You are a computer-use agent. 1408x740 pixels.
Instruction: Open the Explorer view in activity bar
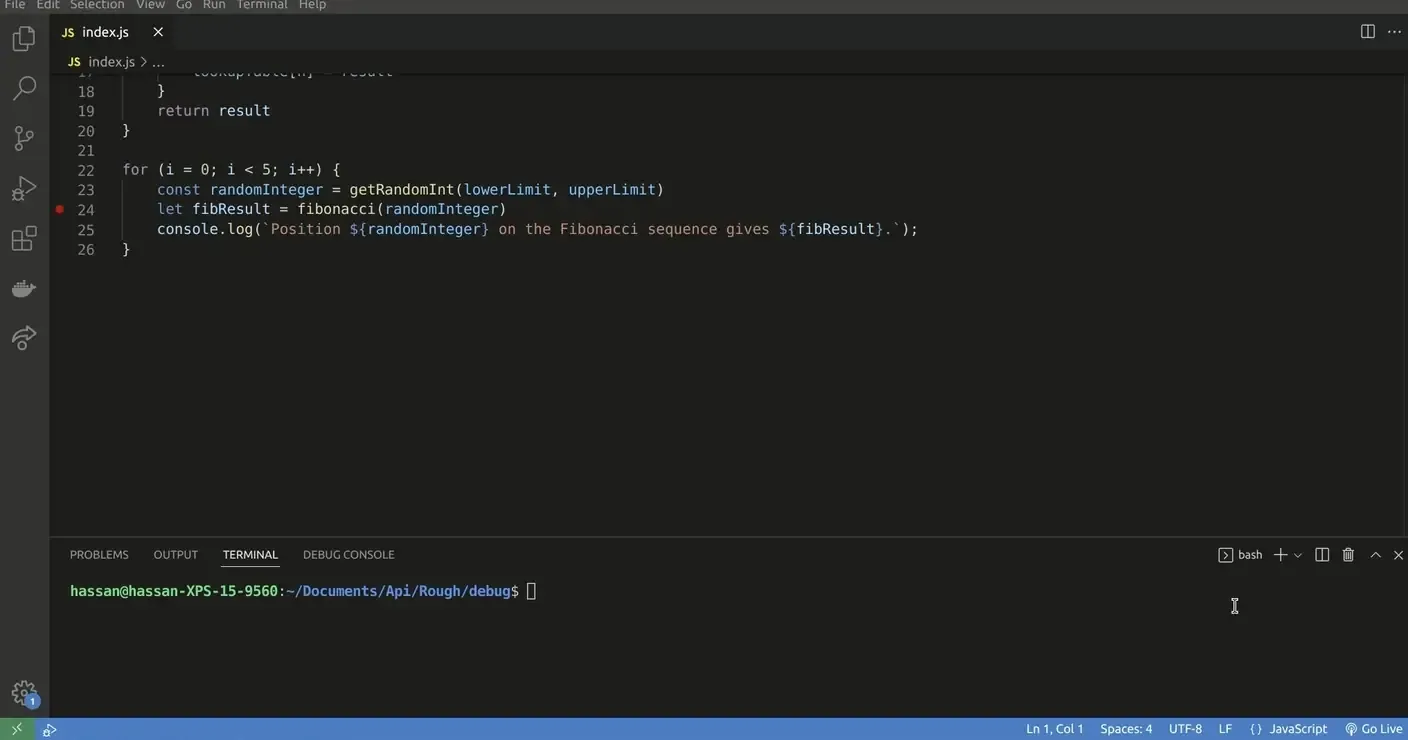[24, 39]
